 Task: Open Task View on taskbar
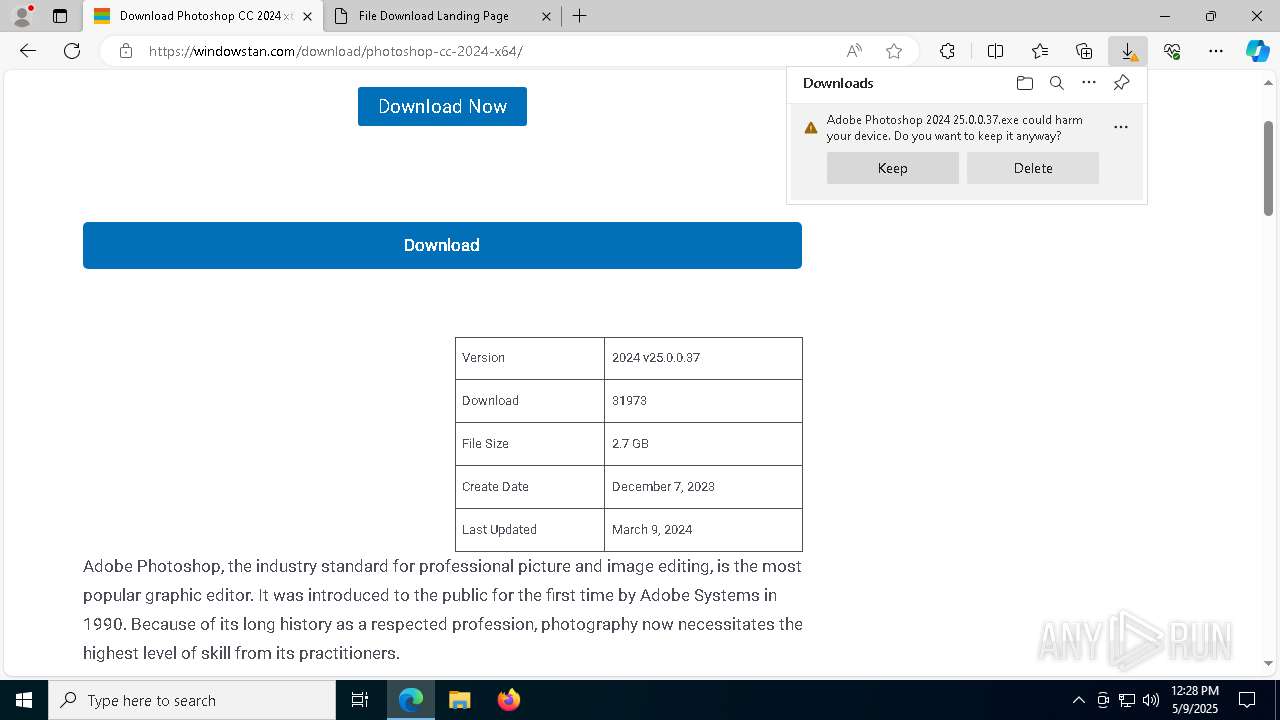pos(360,700)
